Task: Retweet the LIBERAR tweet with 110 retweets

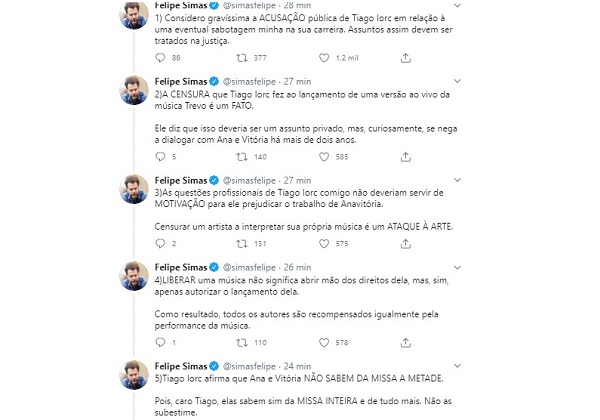Action: (x=241, y=342)
